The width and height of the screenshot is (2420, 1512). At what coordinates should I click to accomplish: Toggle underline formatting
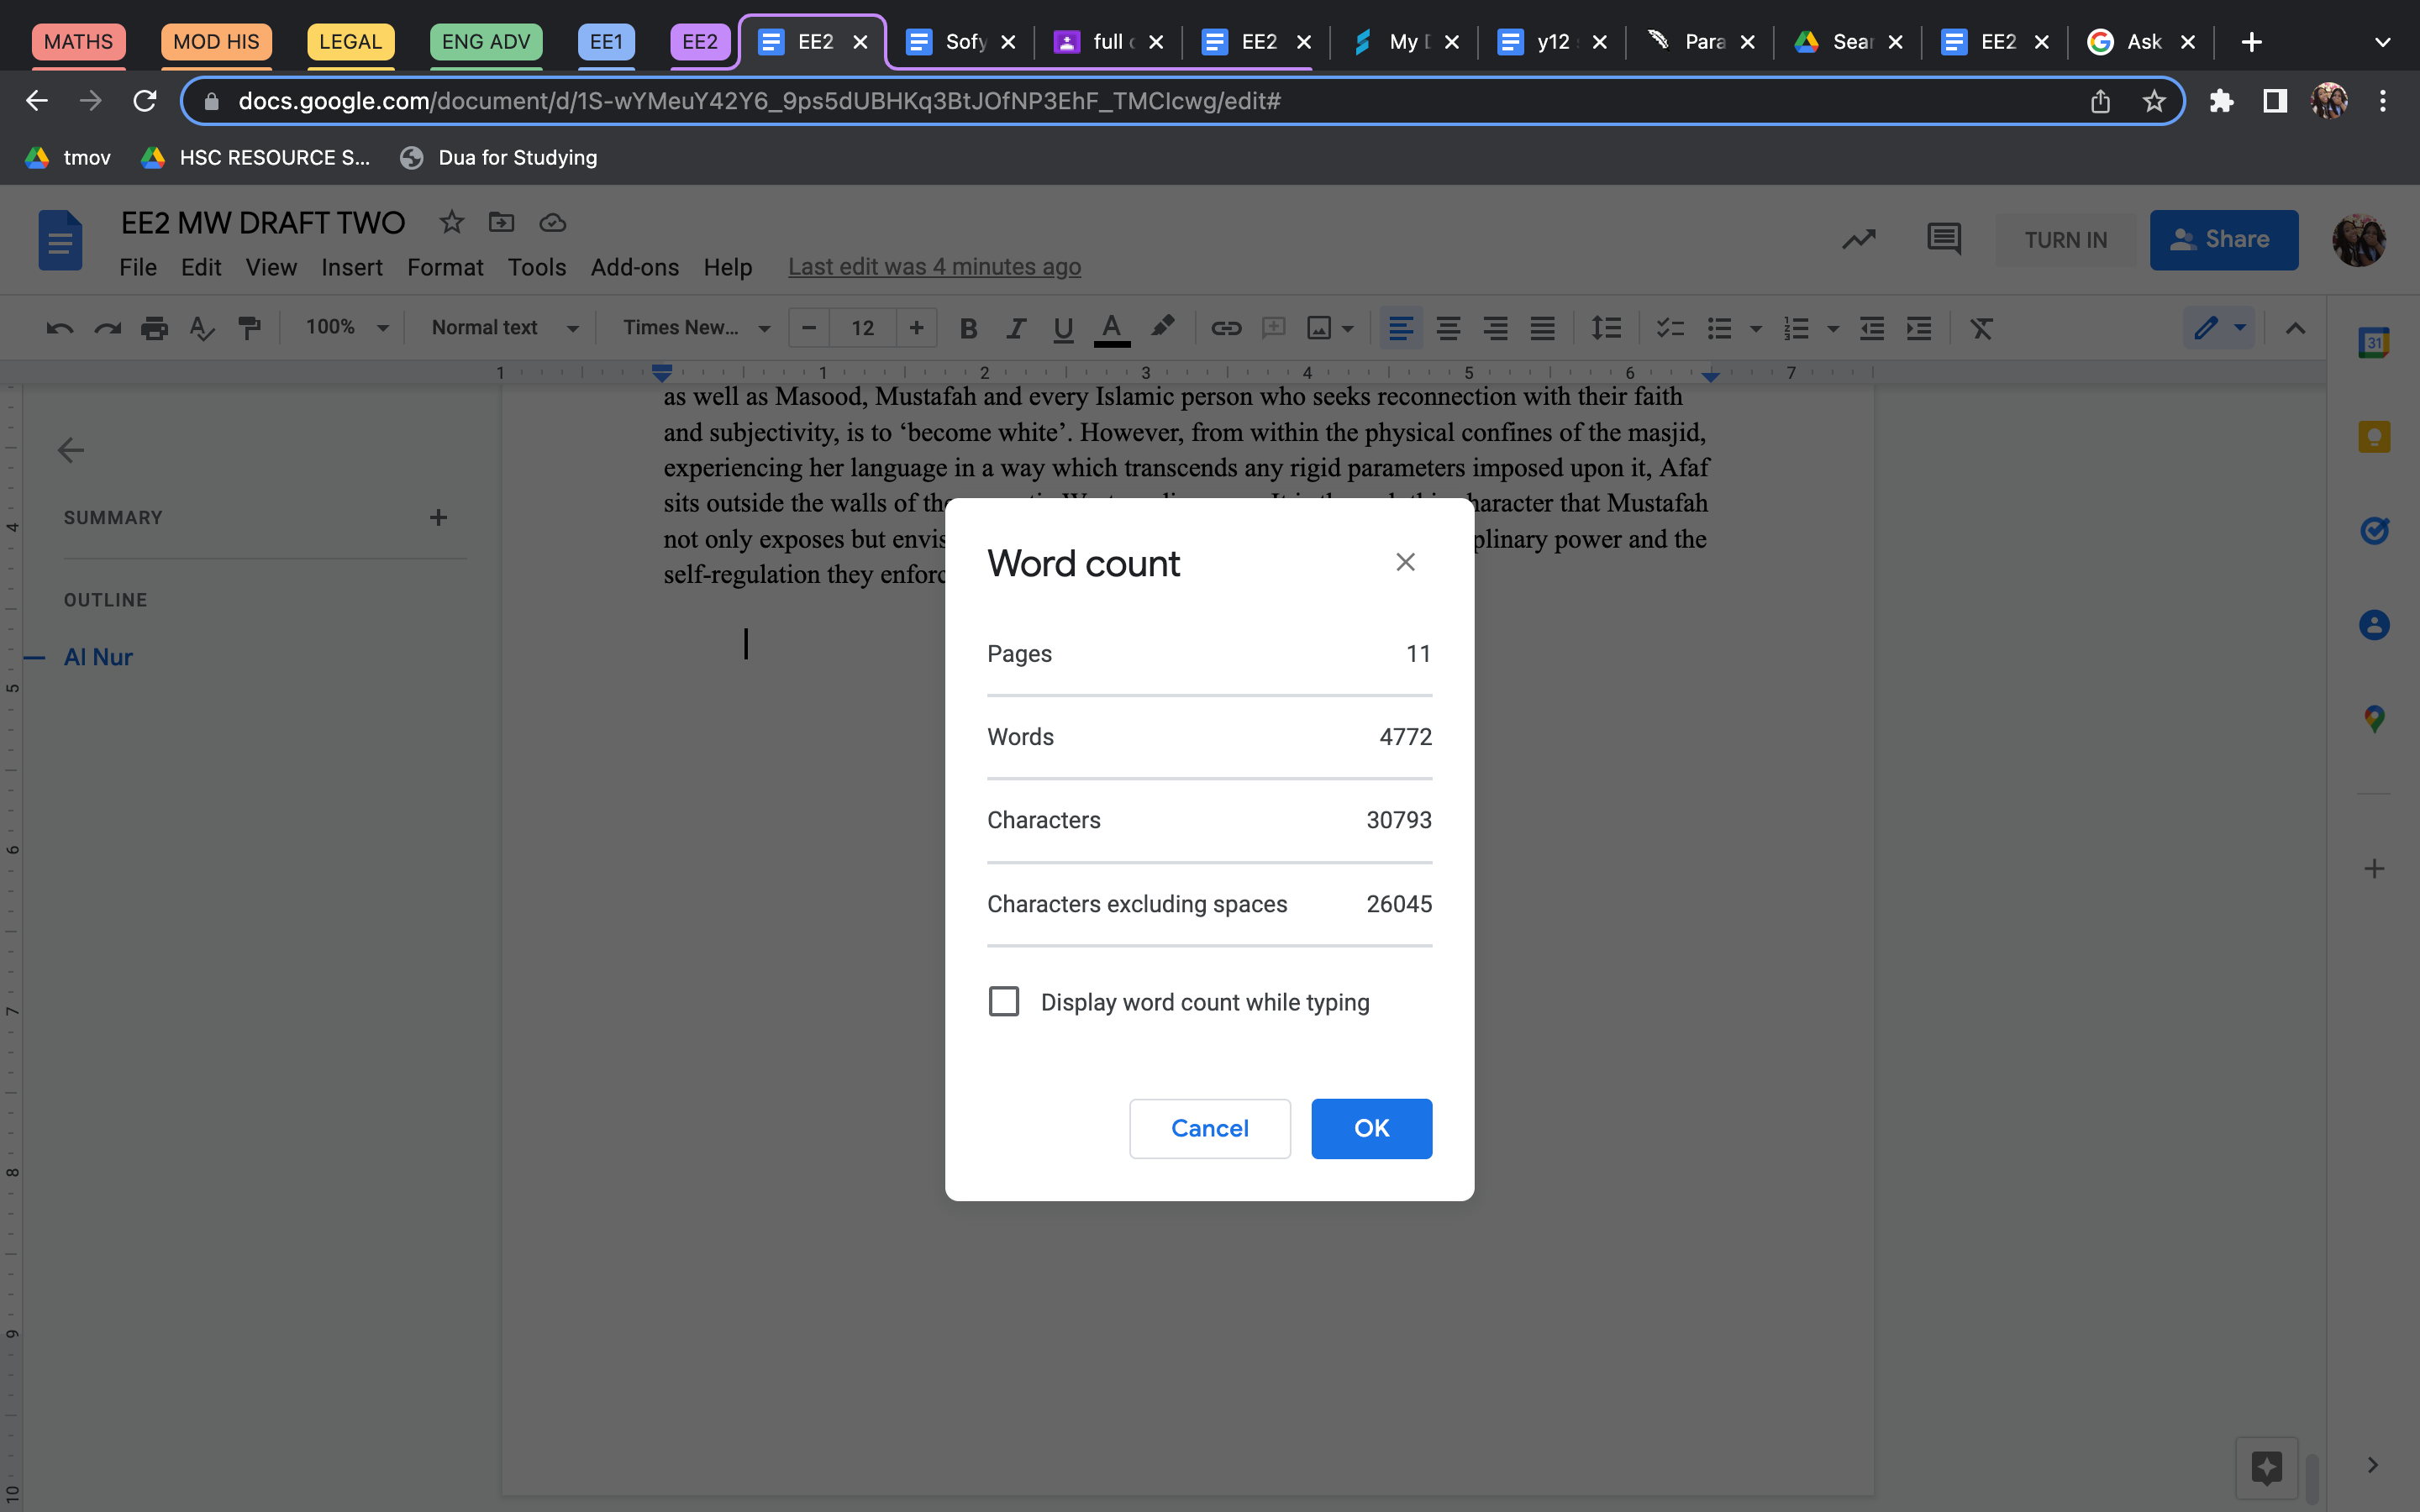tap(1063, 328)
